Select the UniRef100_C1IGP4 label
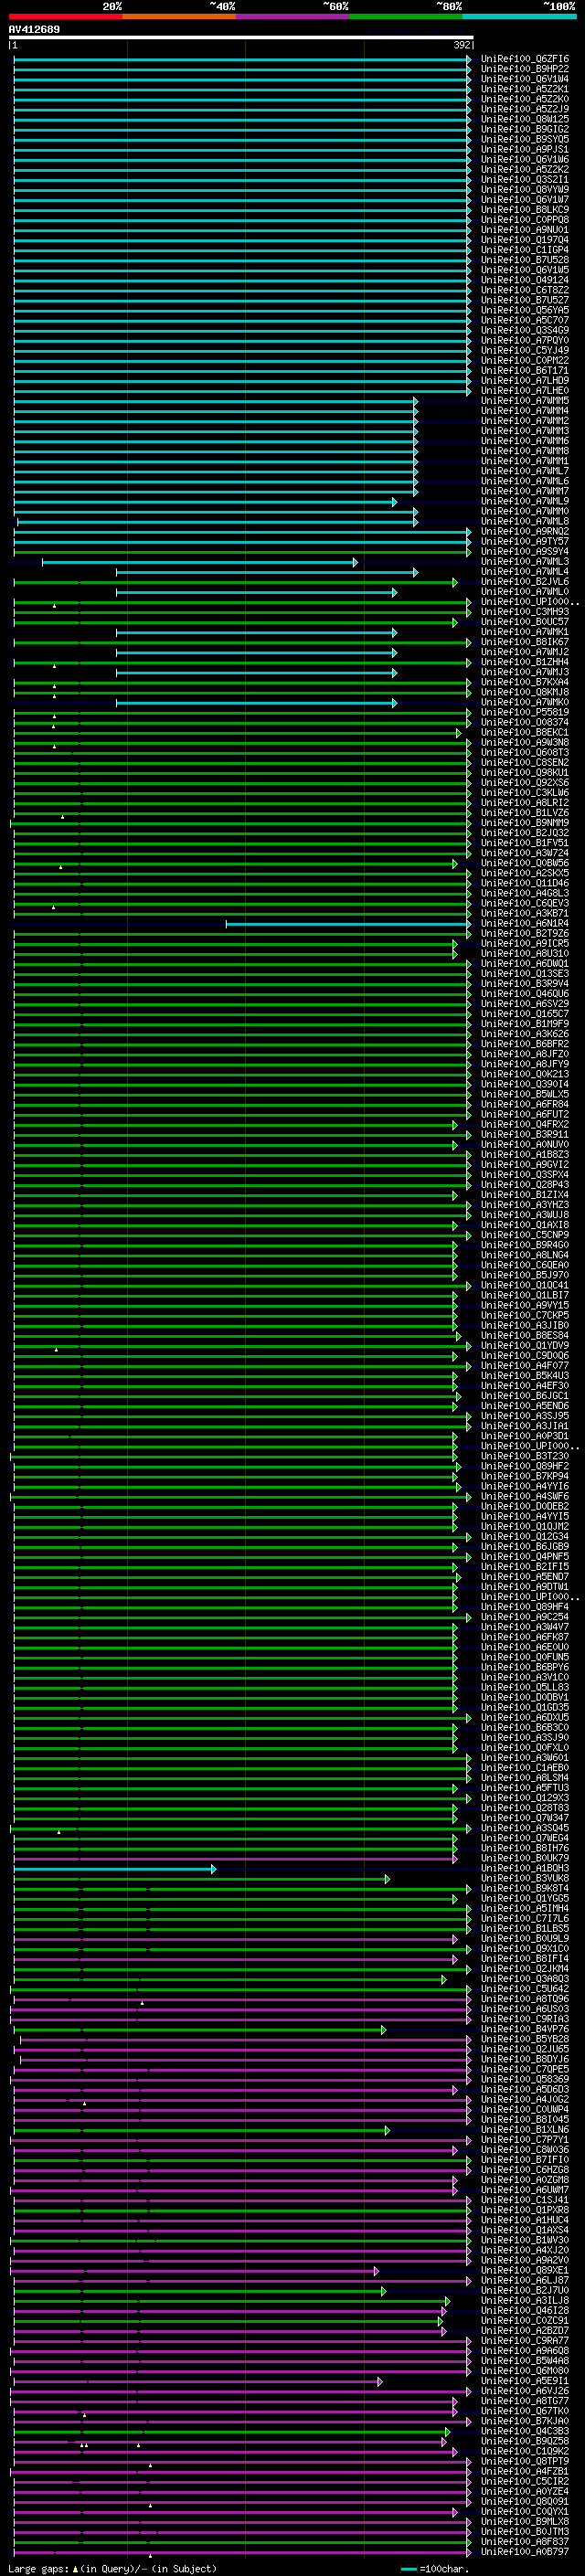The image size is (585, 2576). (525, 250)
